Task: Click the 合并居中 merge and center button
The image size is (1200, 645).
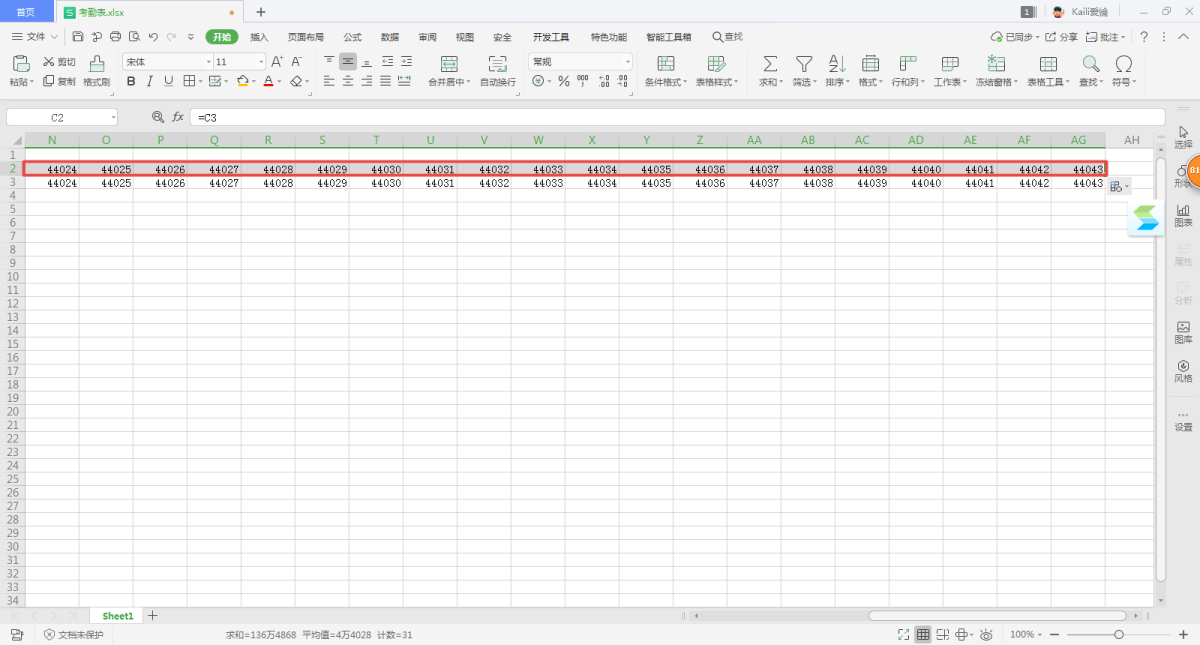Action: pos(449,70)
